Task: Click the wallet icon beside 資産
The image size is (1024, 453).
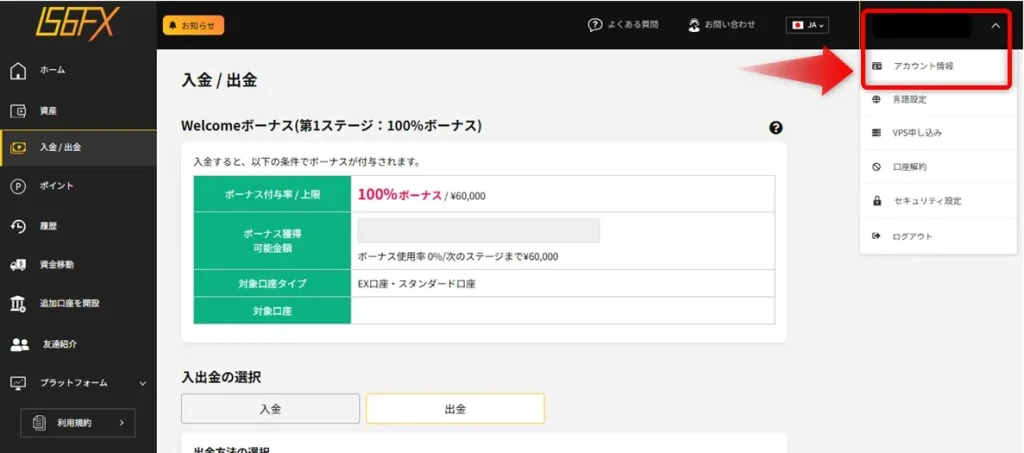Action: click(x=18, y=112)
